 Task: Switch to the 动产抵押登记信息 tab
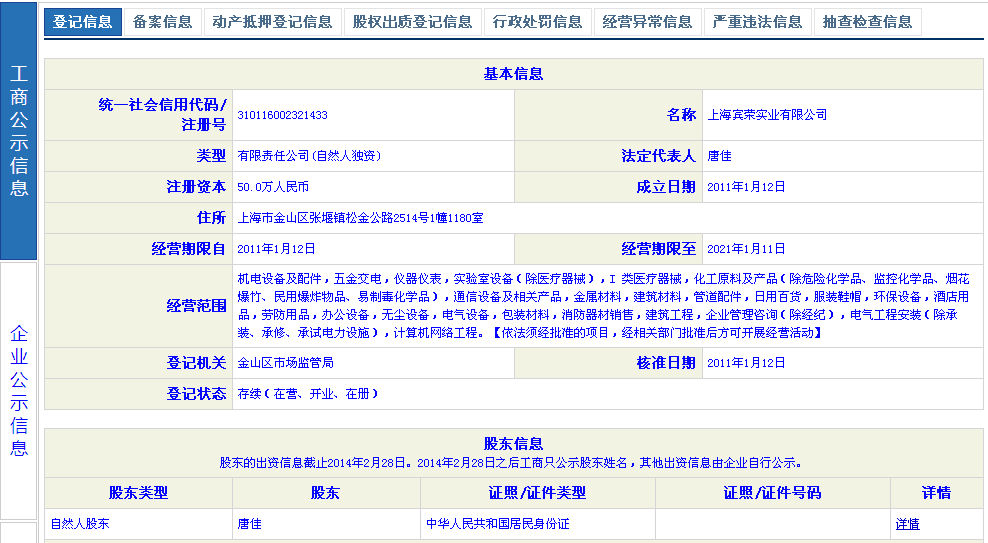click(x=272, y=22)
